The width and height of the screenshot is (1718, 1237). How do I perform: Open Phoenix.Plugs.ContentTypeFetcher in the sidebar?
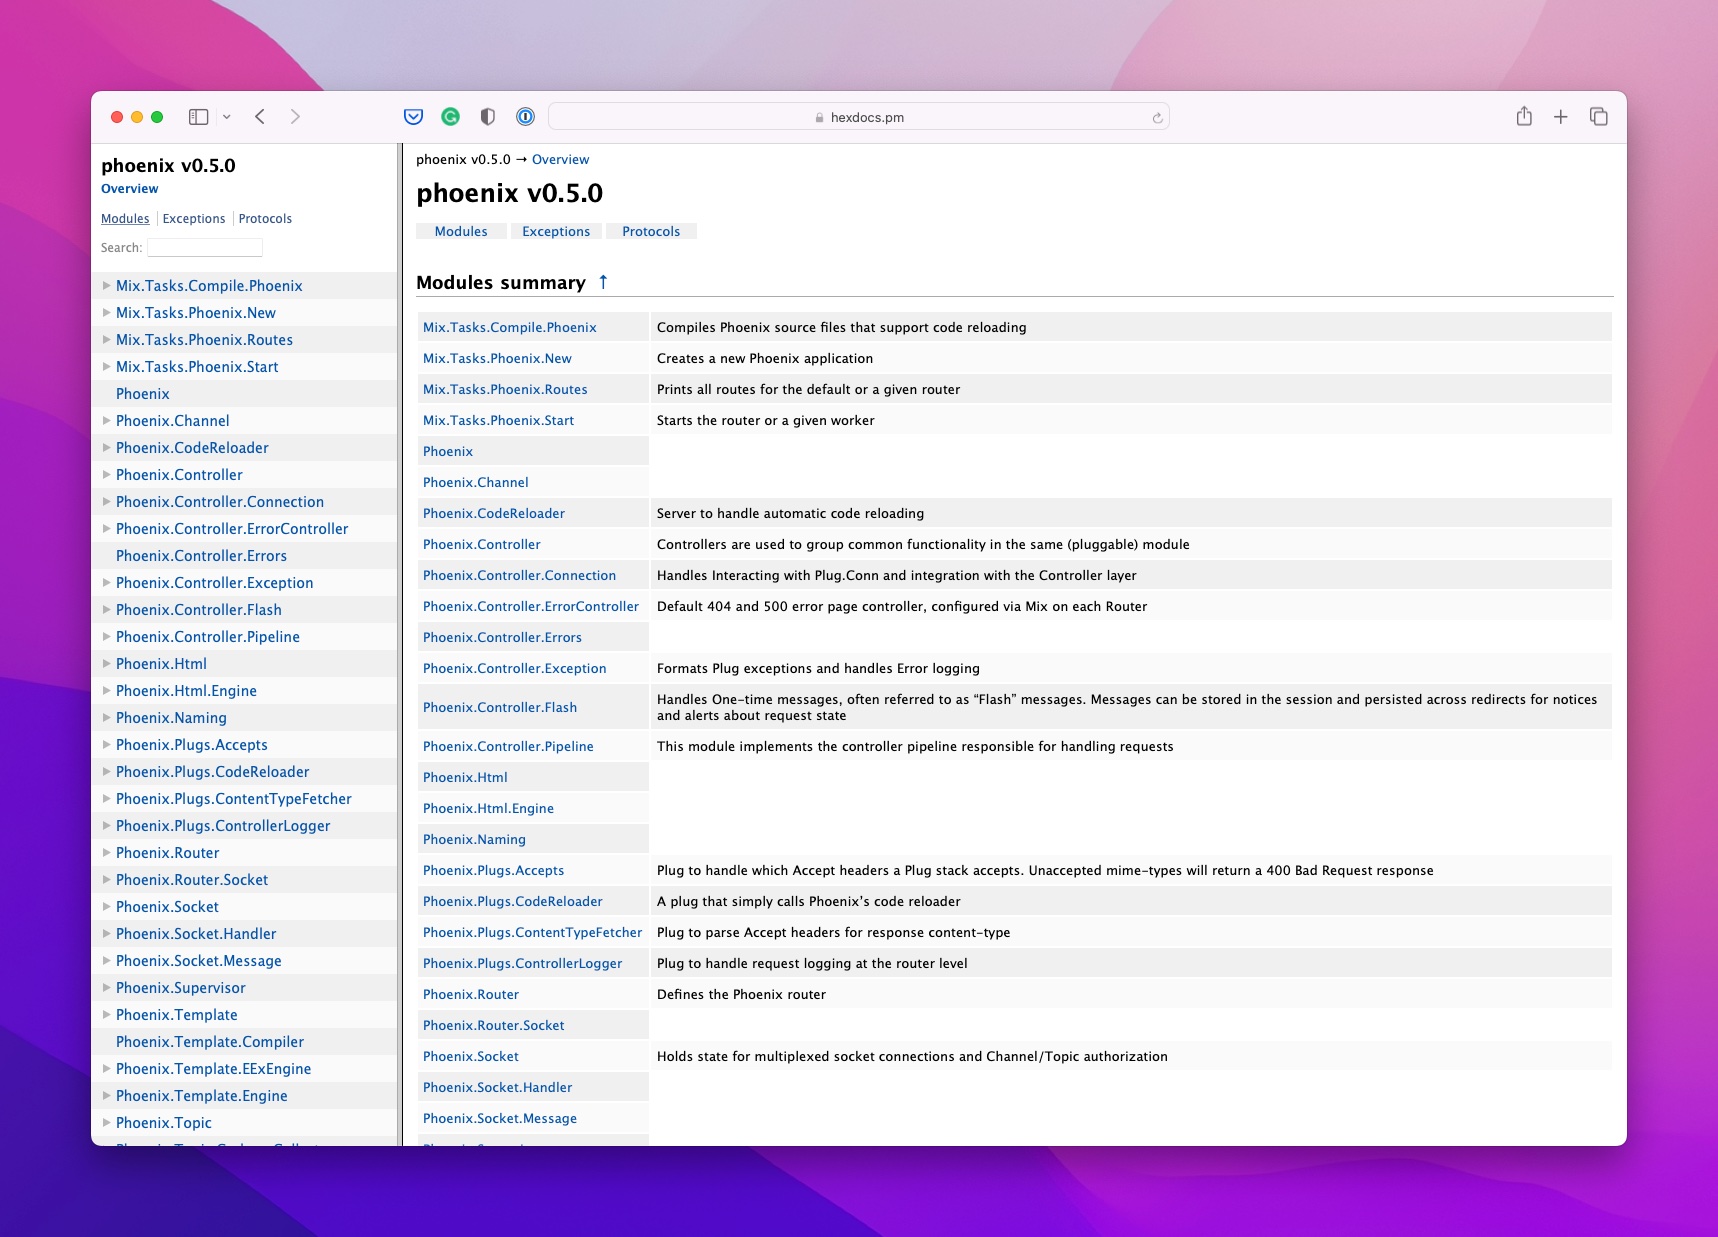coord(234,799)
